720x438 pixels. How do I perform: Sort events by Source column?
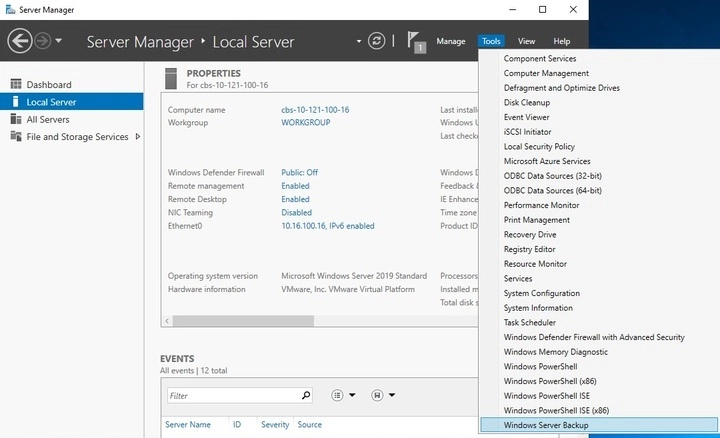pyautogui.click(x=309, y=425)
